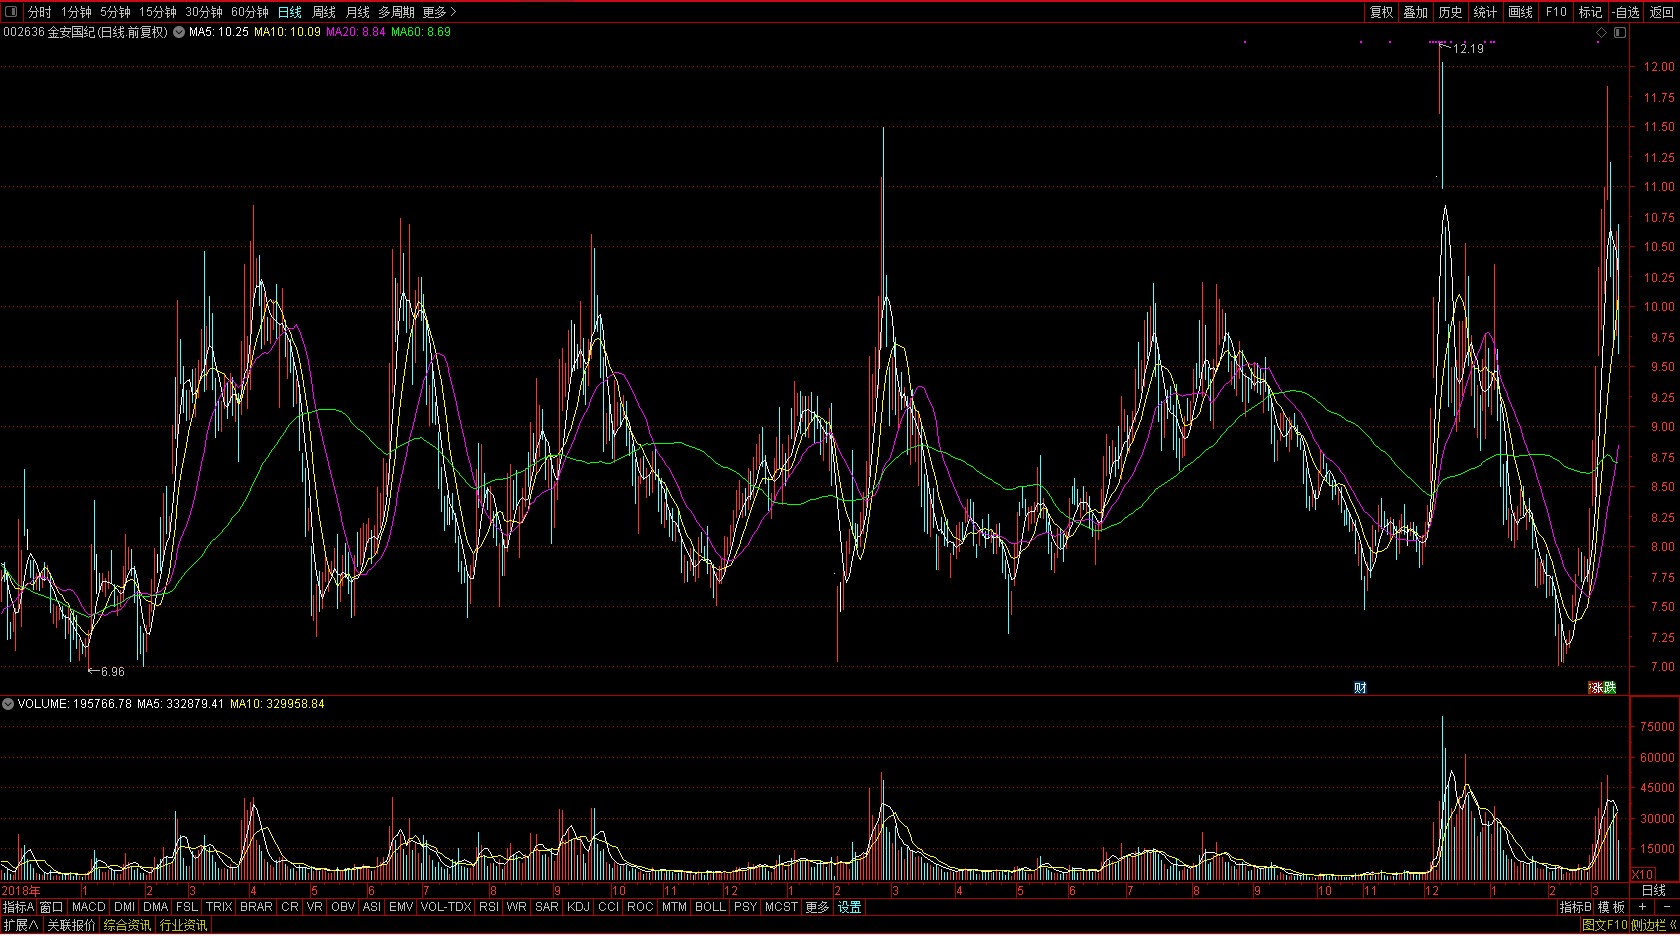Click the 窗口 window tab
Screen dimensions: 1680x936
click(52, 907)
